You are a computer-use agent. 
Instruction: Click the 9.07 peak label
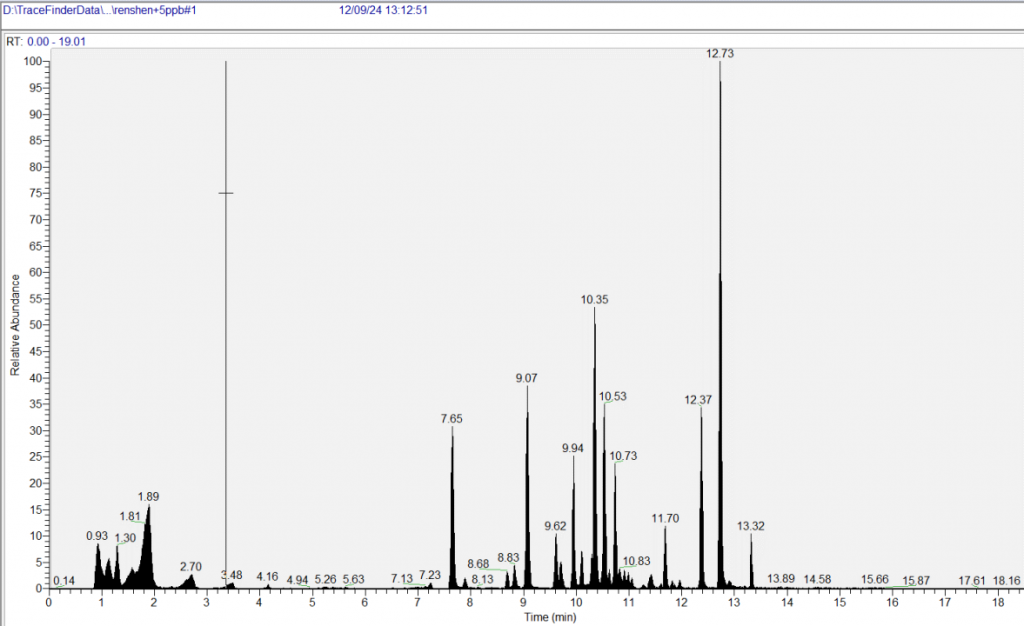[527, 378]
